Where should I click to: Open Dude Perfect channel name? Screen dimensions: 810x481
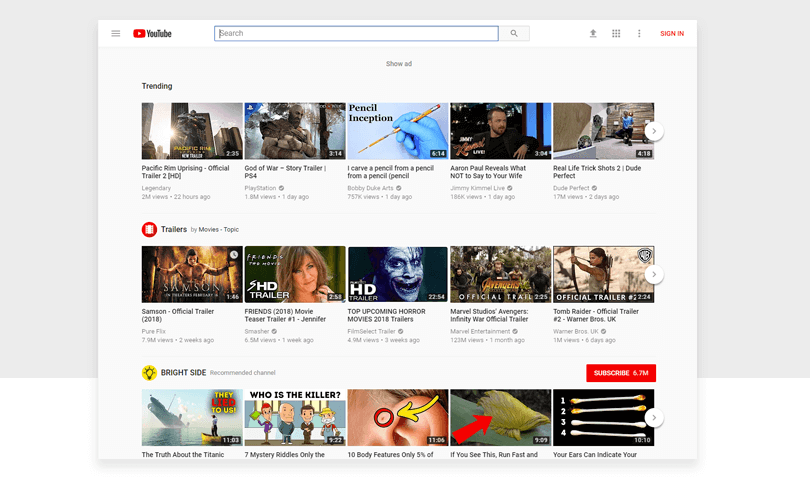[x=571, y=188]
